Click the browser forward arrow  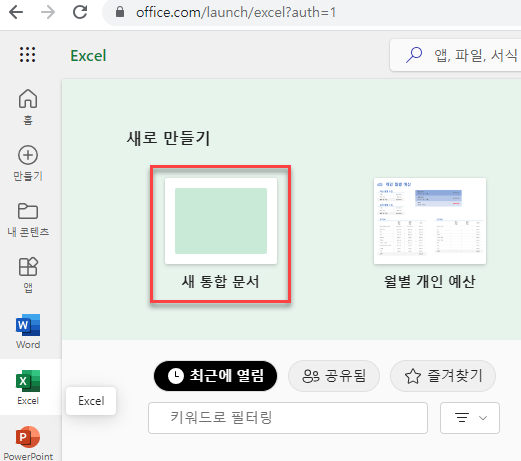pos(48,12)
